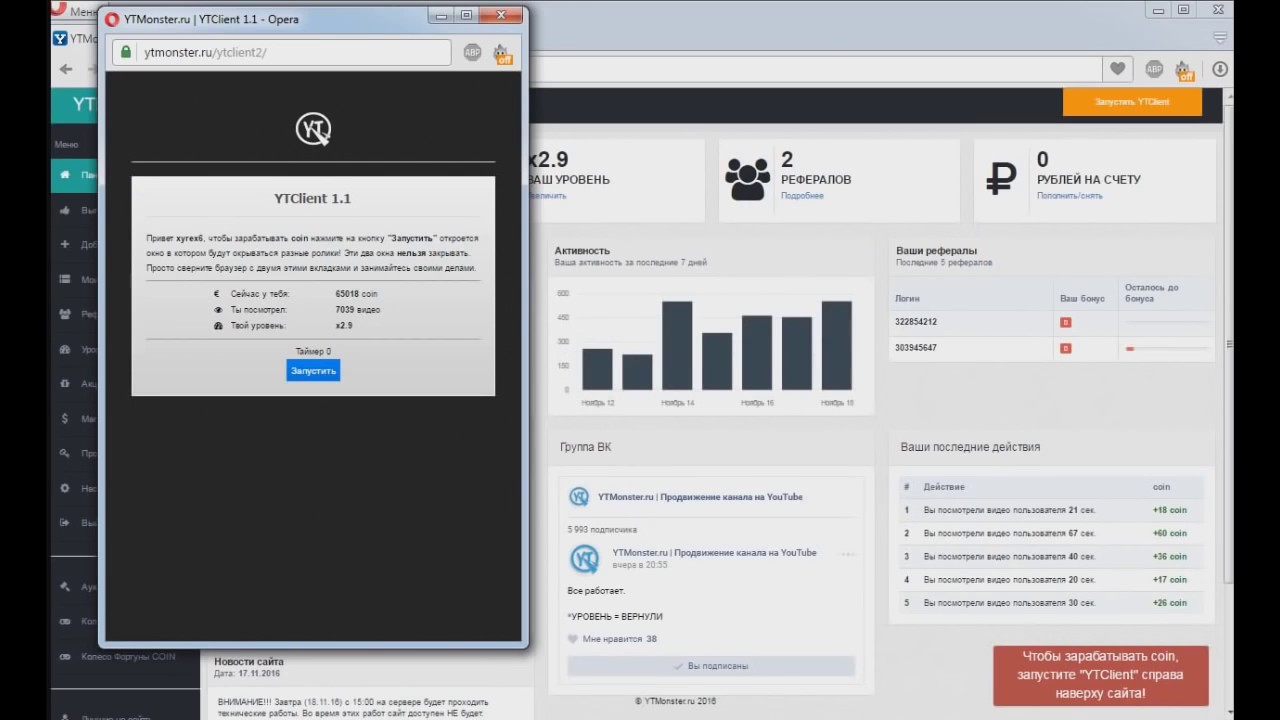
Task: Click the activity bar at Ноябрь 12
Action: click(597, 369)
